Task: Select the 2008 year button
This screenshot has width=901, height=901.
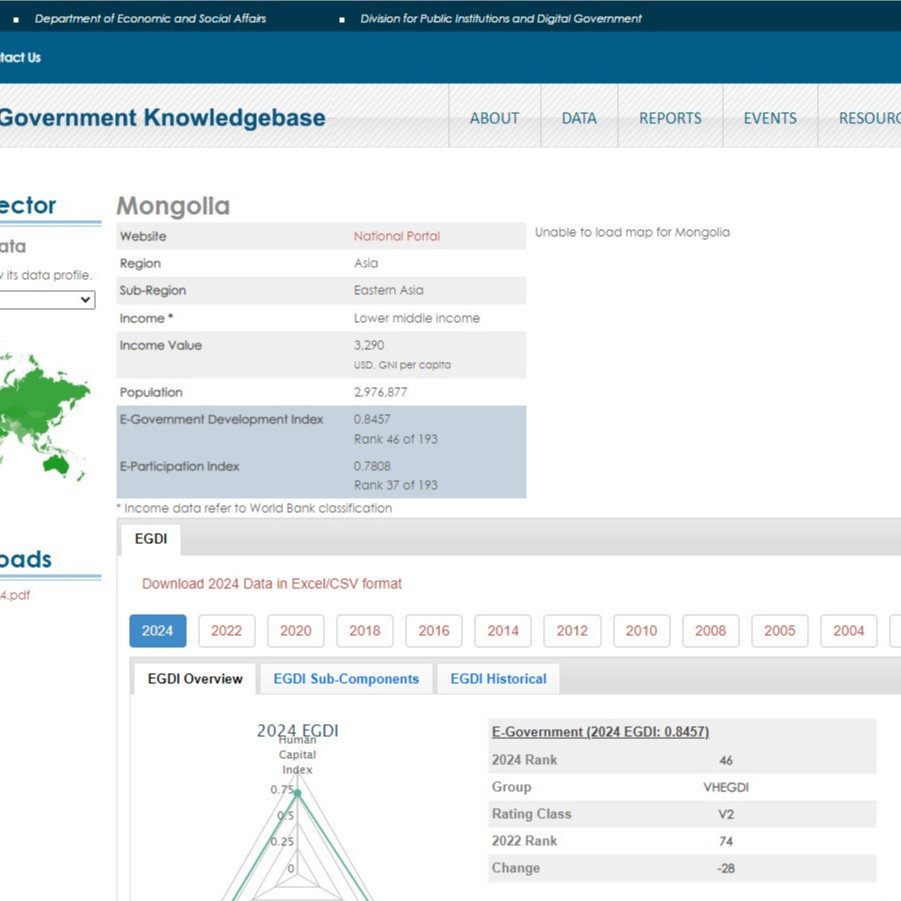Action: click(x=710, y=631)
